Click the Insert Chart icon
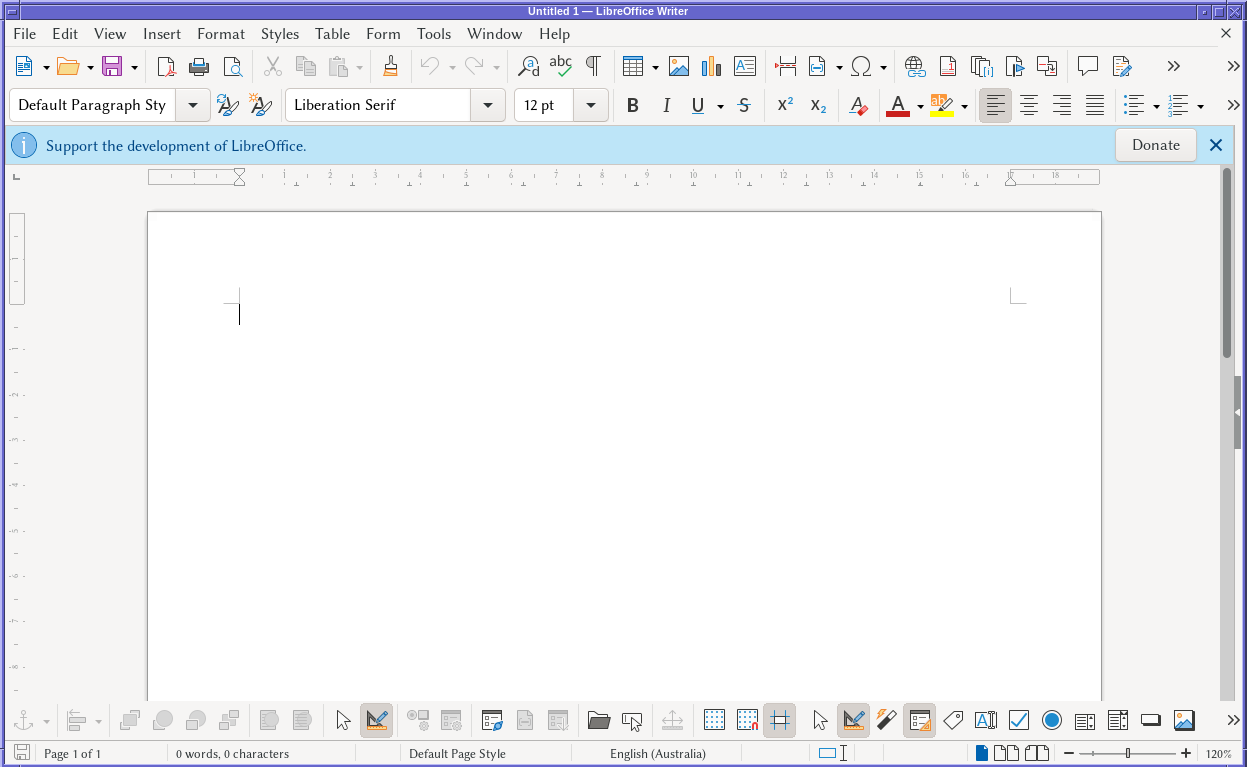 point(711,67)
